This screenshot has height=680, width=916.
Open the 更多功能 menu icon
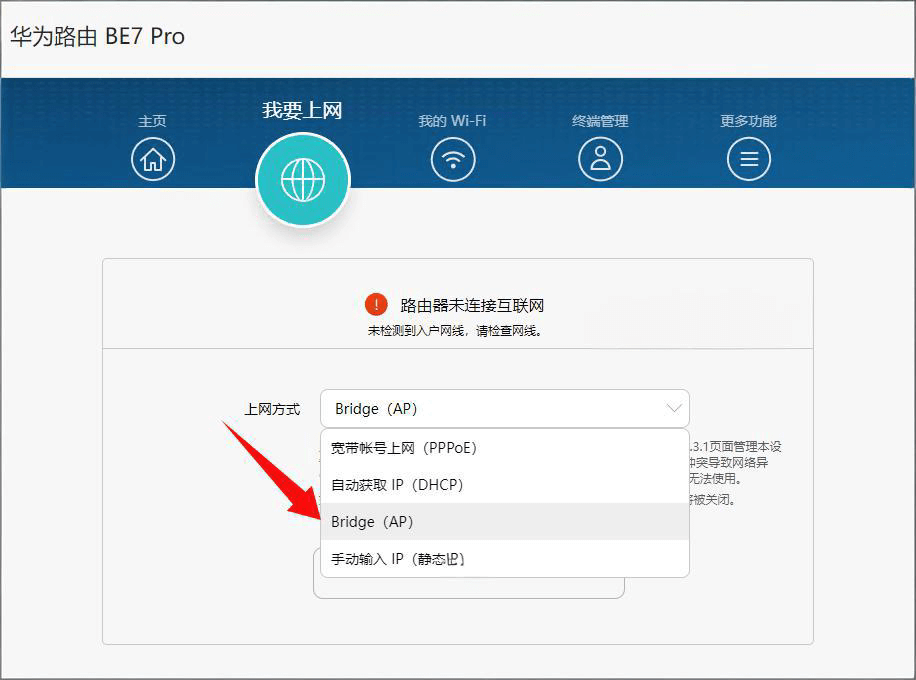click(748, 159)
